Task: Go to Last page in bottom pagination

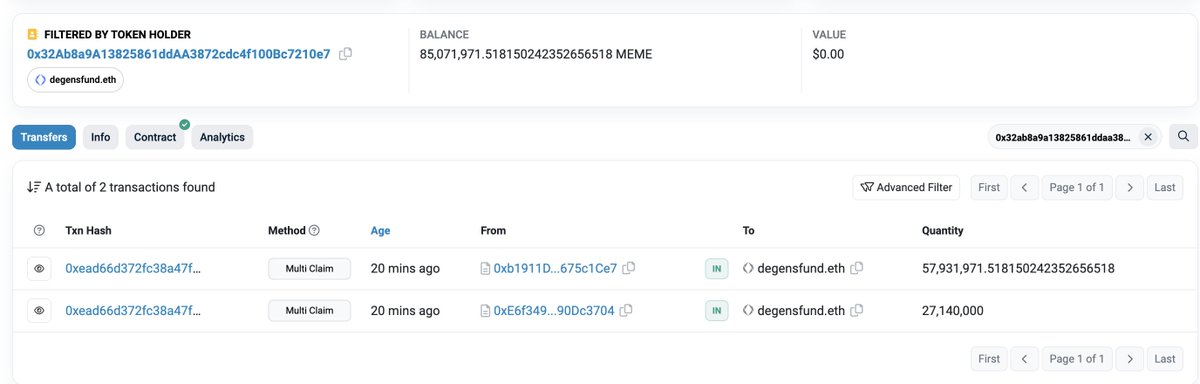Action: tap(1165, 358)
